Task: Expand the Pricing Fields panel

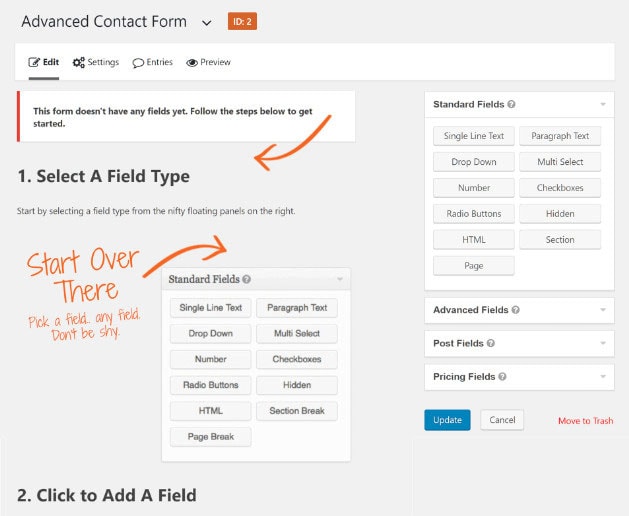Action: 602,377
